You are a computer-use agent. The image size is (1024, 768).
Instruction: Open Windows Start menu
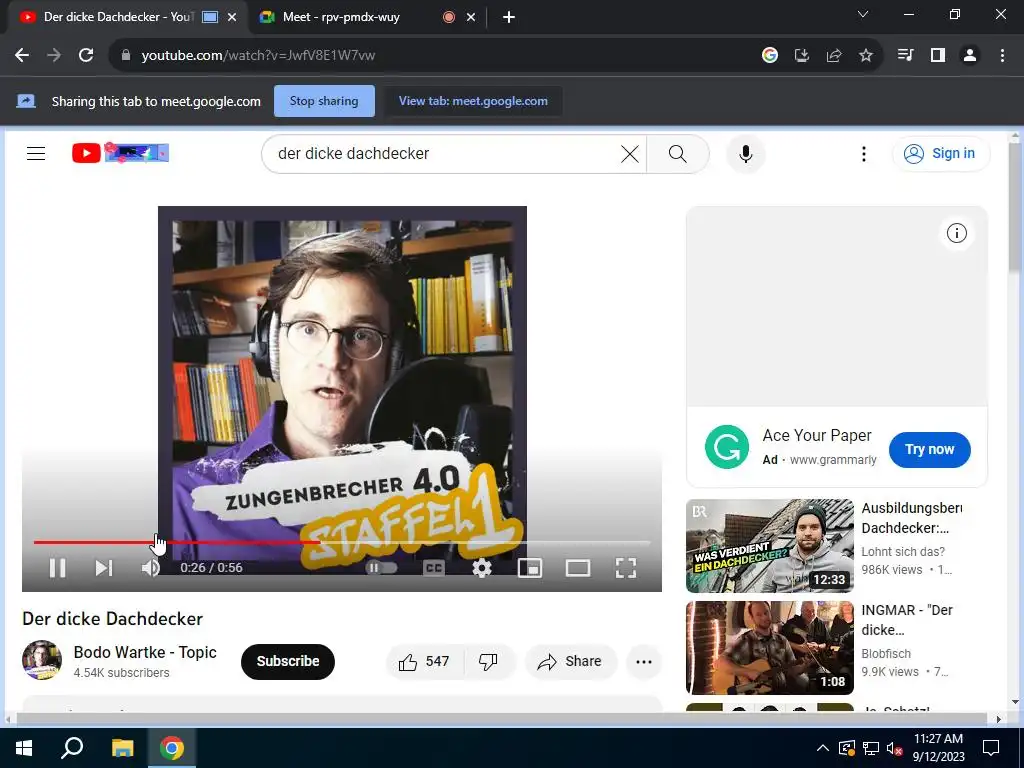[x=24, y=748]
